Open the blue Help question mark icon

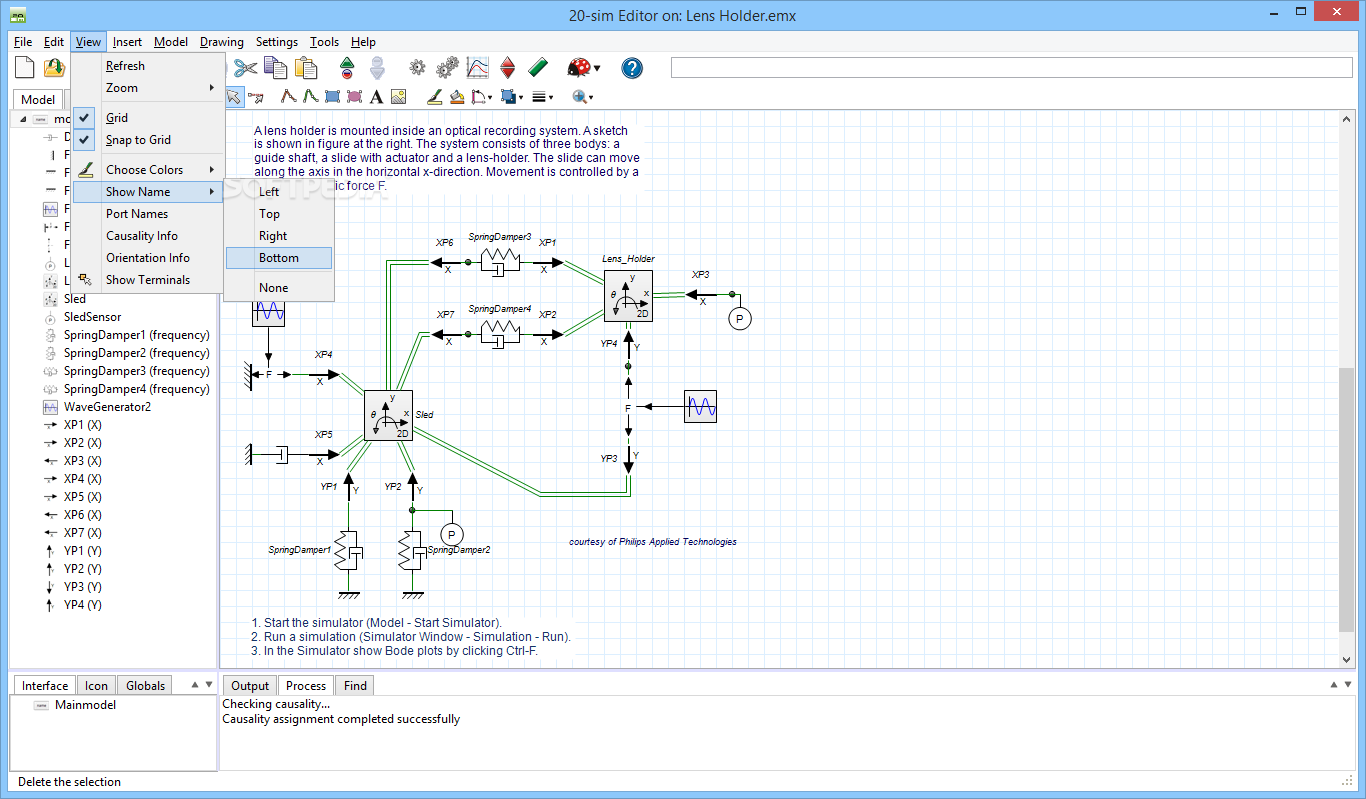[x=632, y=68]
